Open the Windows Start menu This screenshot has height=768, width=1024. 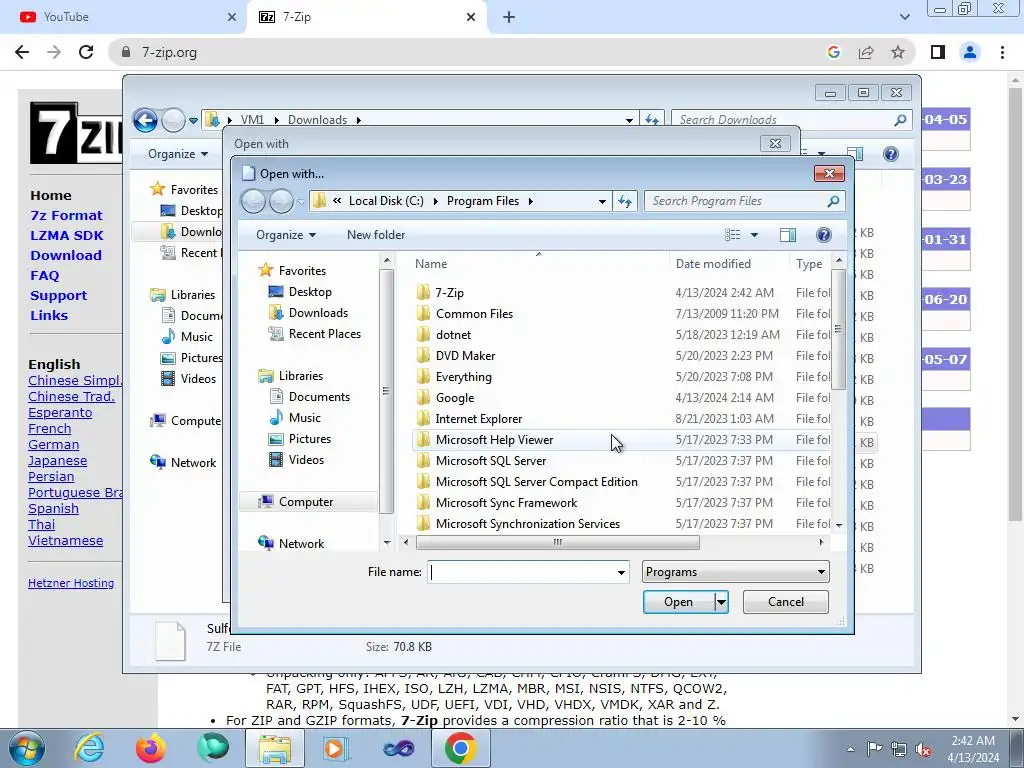[x=27, y=748]
